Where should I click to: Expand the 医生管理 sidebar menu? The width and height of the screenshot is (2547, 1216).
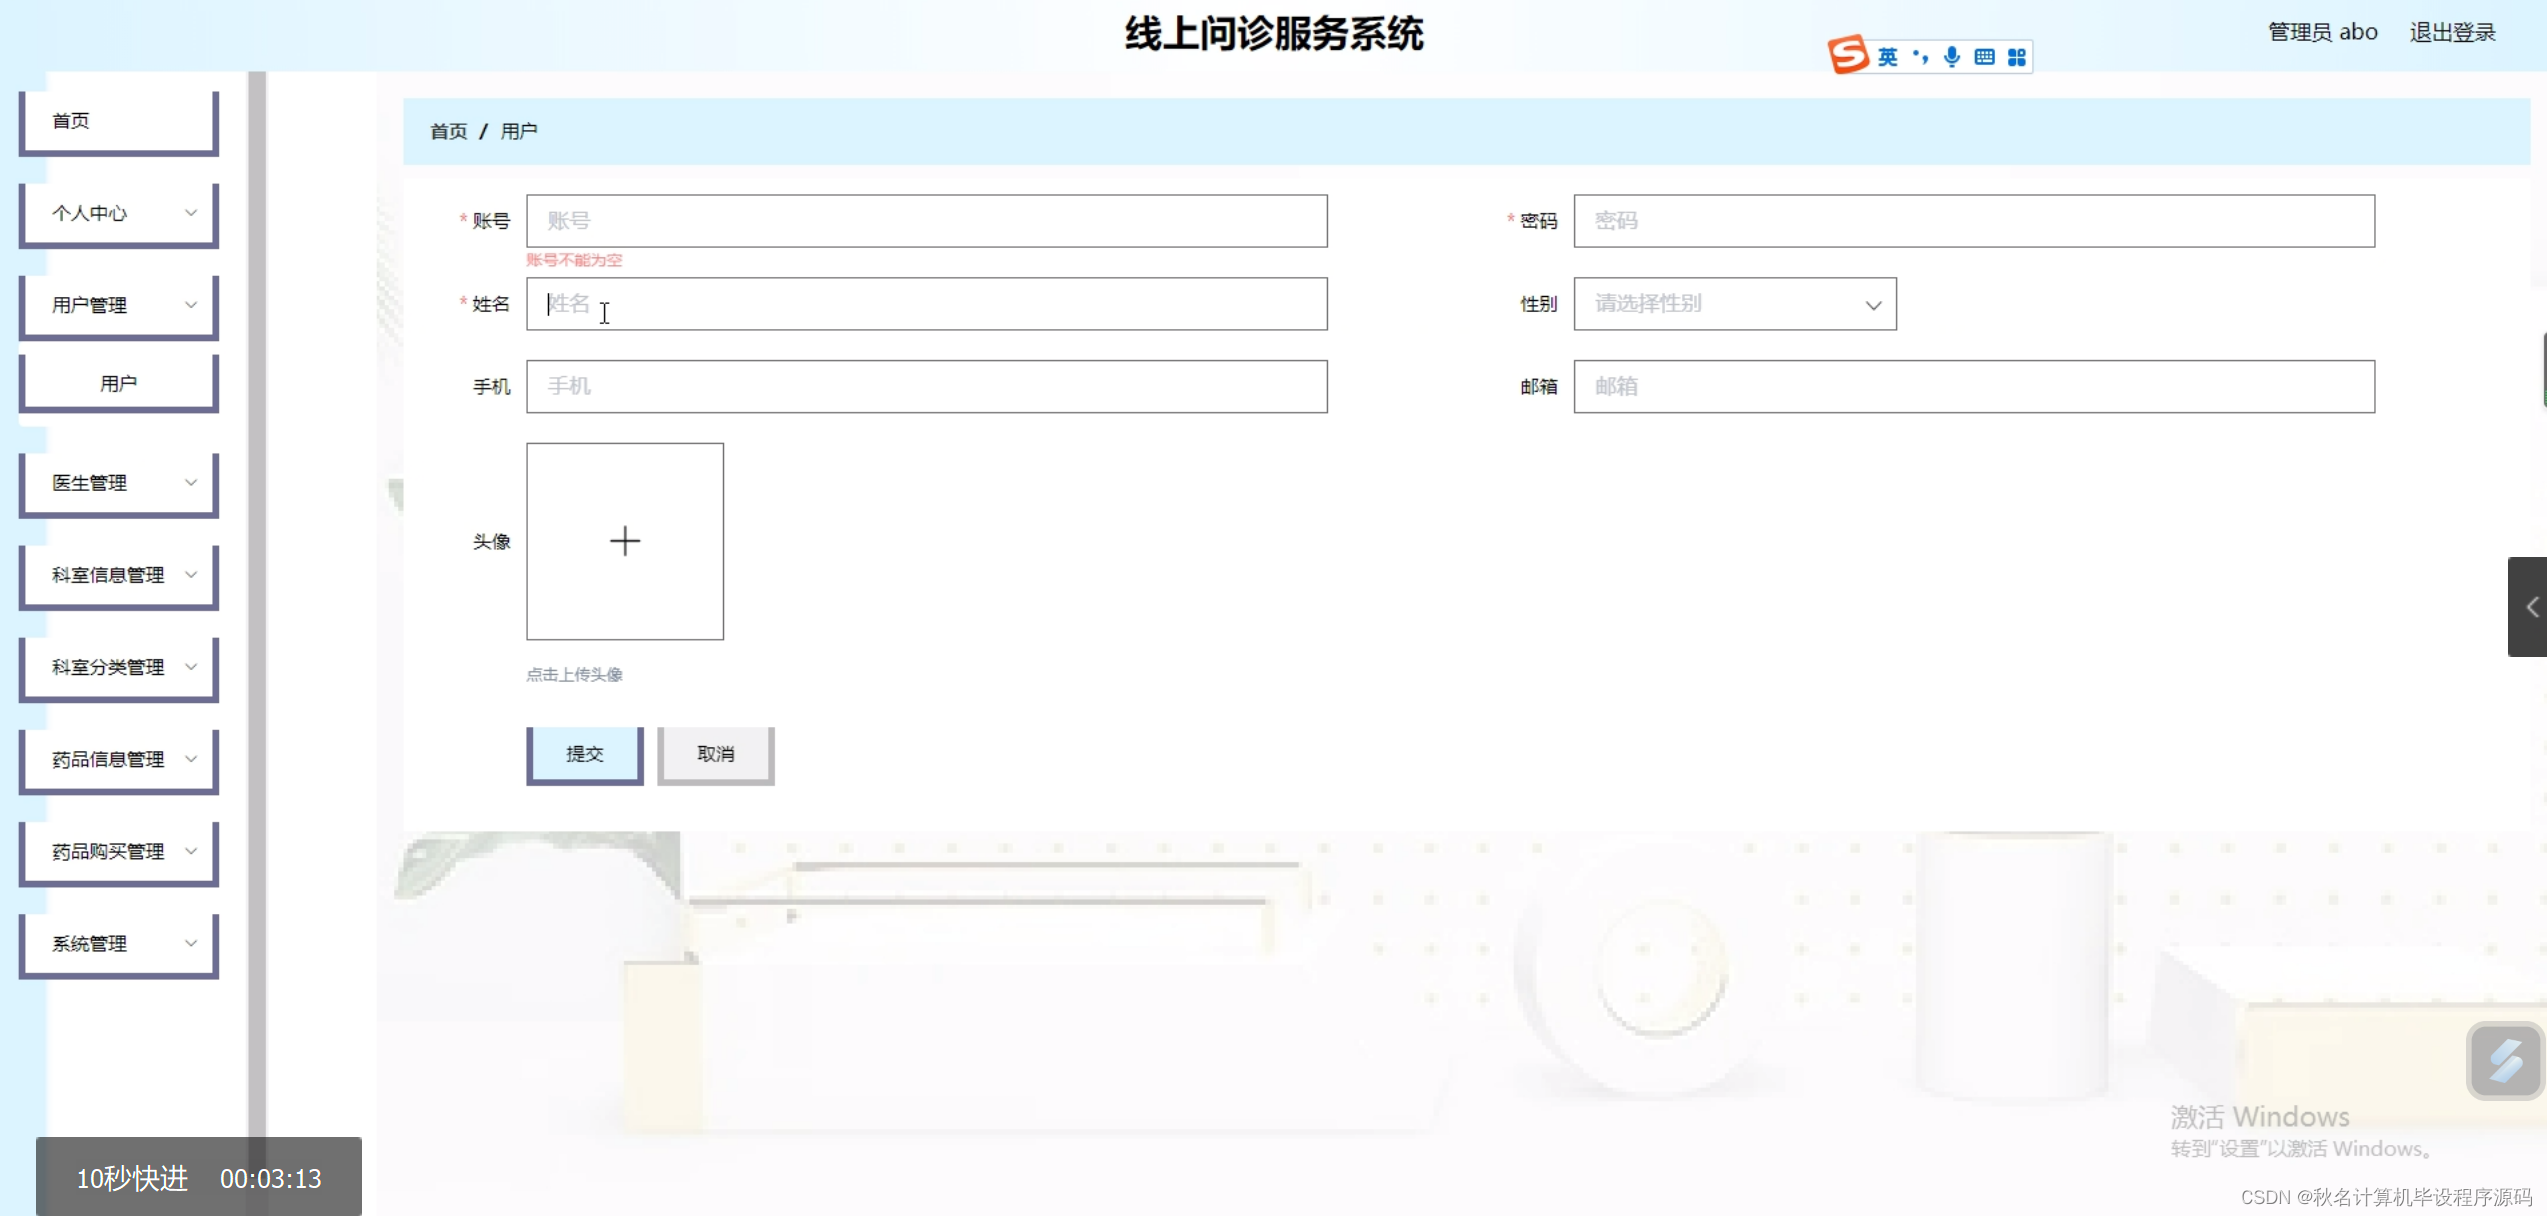pos(119,483)
